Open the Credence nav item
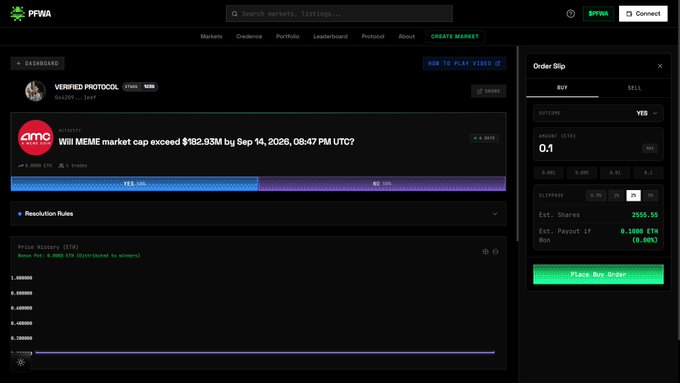 tap(249, 36)
